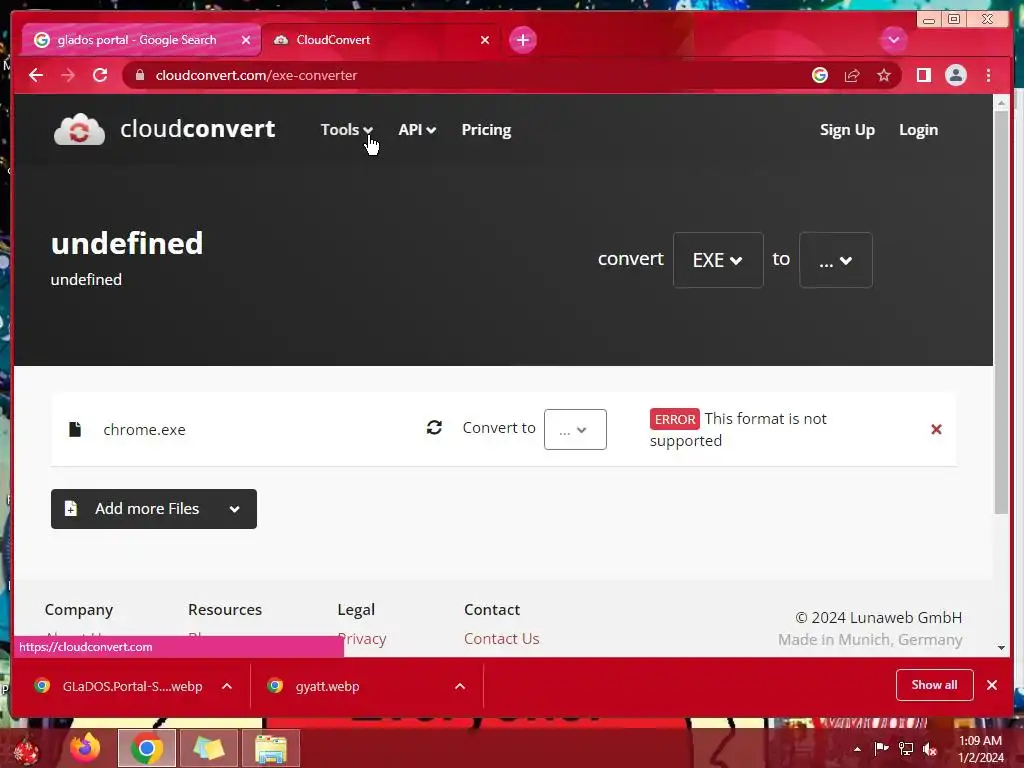Remove chrome.exe with the red X
The image size is (1024, 768).
936,429
